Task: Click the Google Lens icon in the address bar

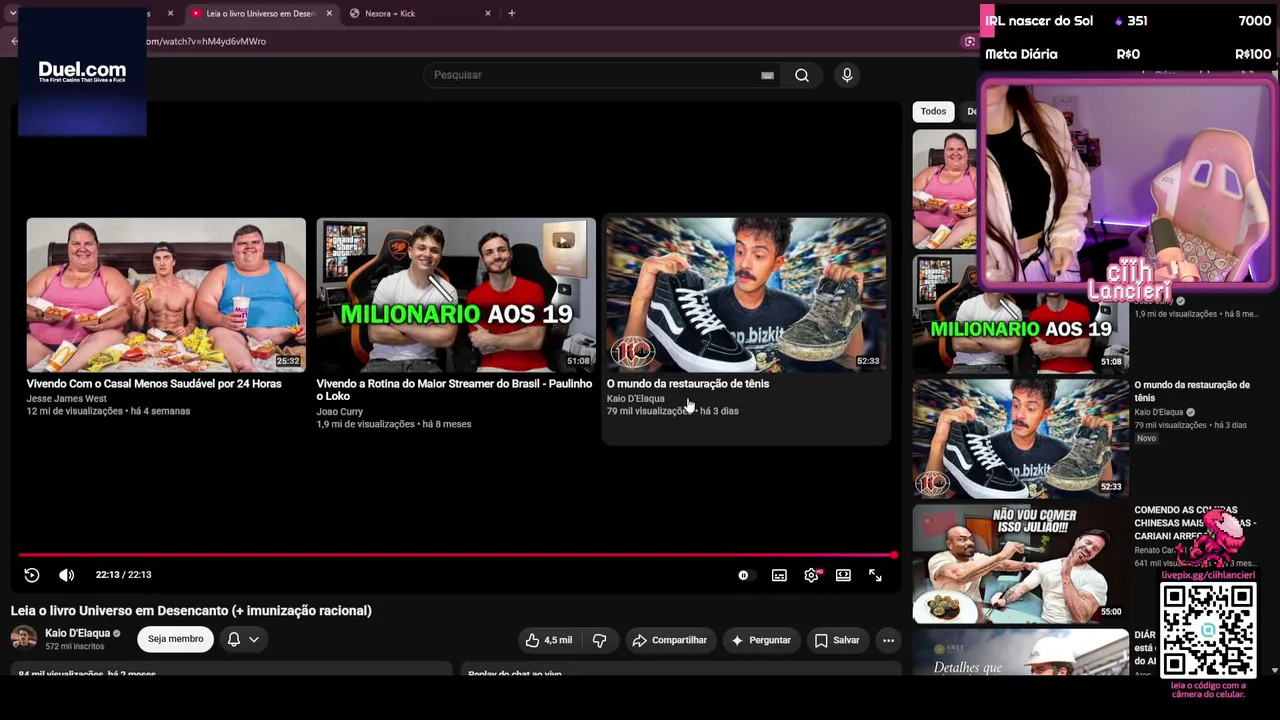Action: pyautogui.click(x=969, y=41)
